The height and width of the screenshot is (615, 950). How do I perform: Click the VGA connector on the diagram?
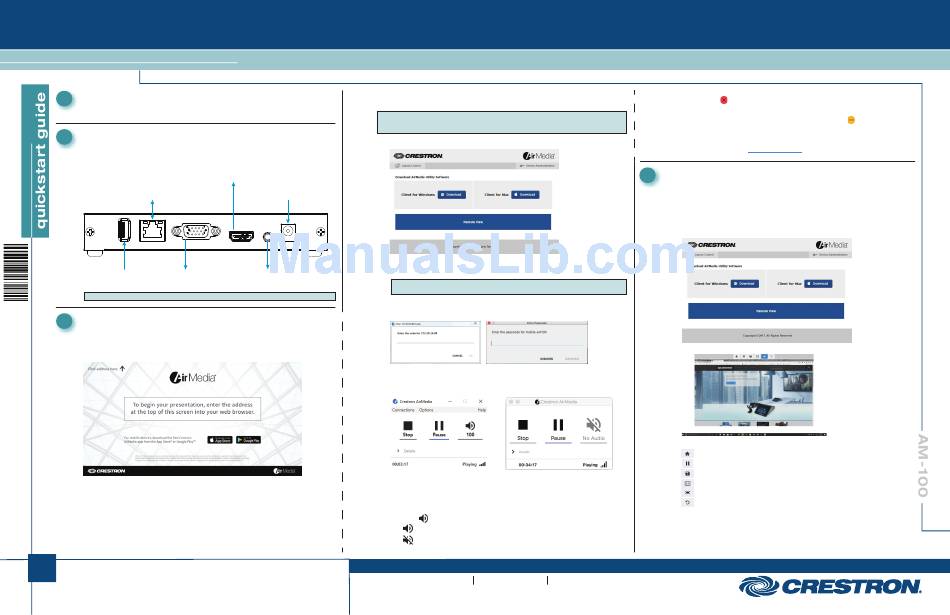195,231
